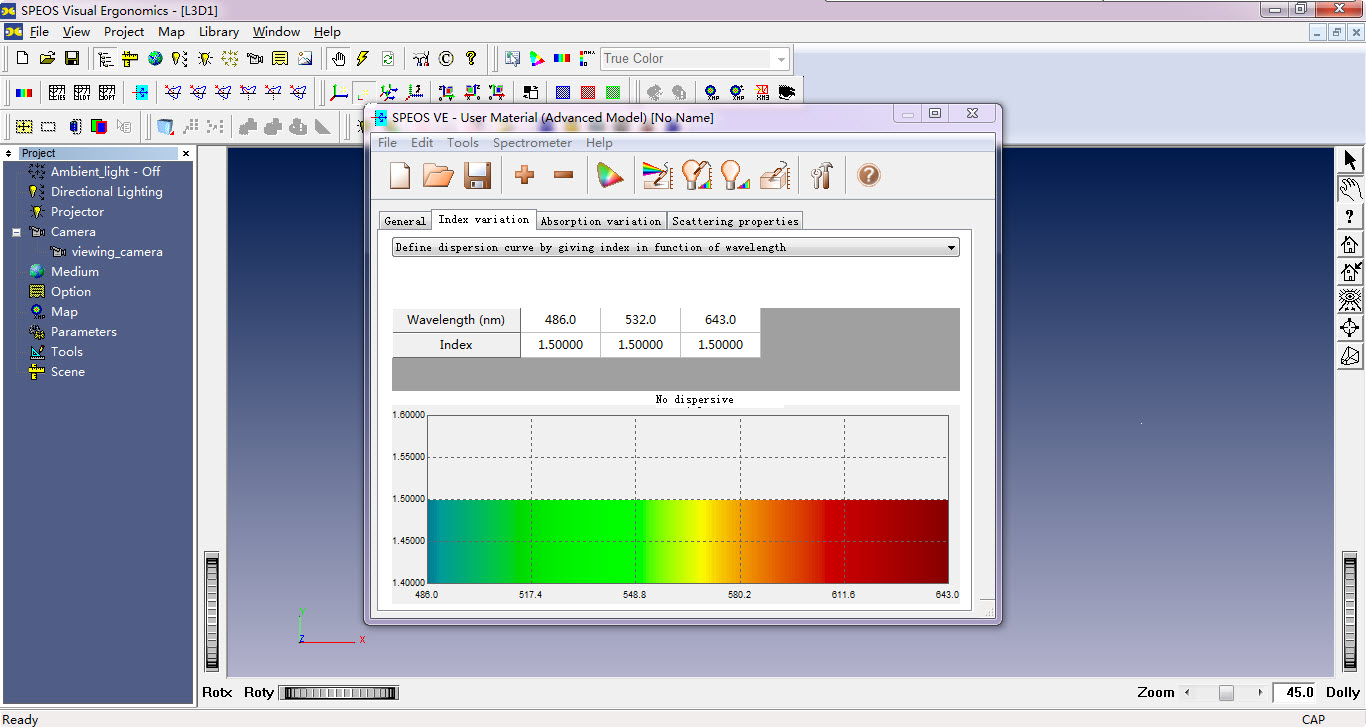The image size is (1366, 728).
Task: Click the Roty rotation wheel
Action: (x=339, y=692)
